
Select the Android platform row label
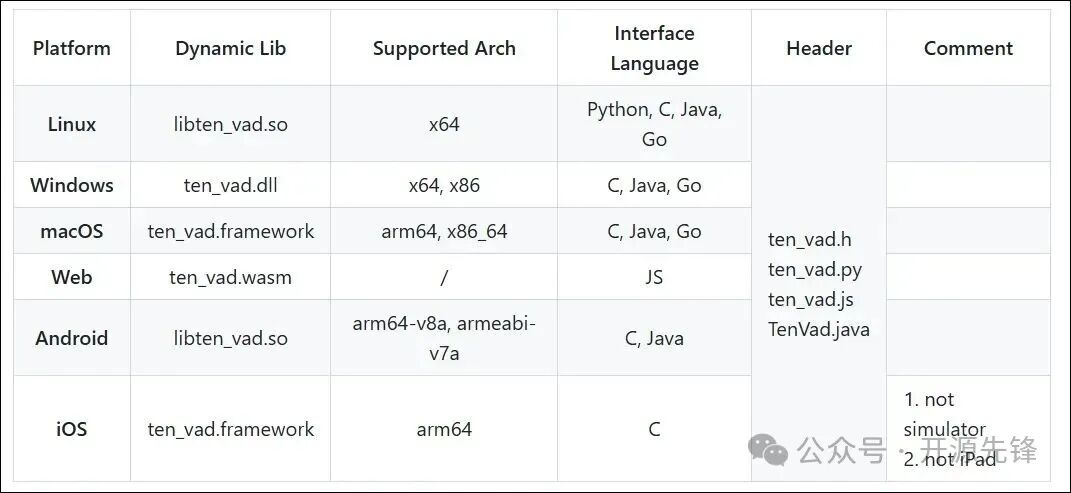(x=72, y=338)
